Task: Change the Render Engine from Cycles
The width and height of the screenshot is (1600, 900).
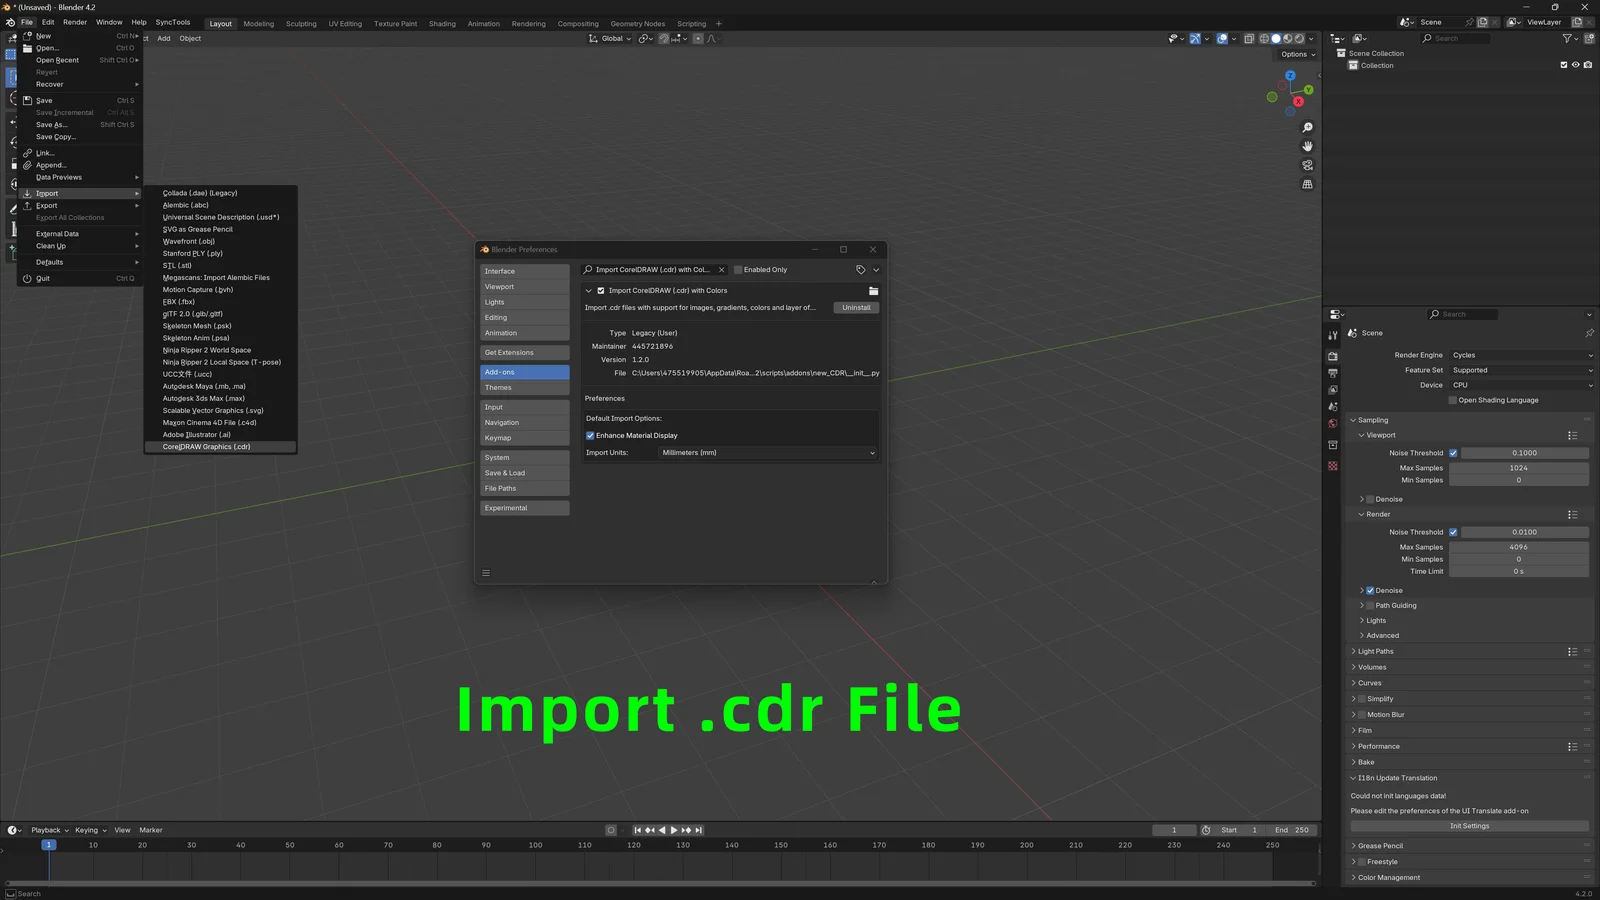Action: [x=1520, y=355]
